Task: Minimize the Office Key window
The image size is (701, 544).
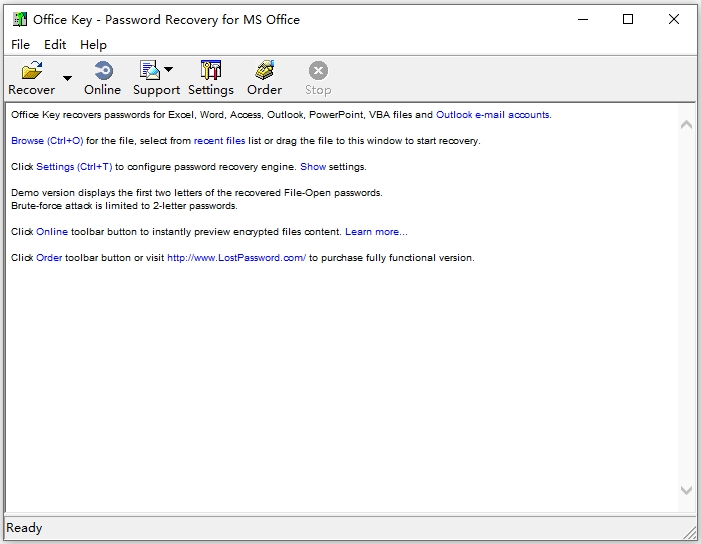Action: 583,19
